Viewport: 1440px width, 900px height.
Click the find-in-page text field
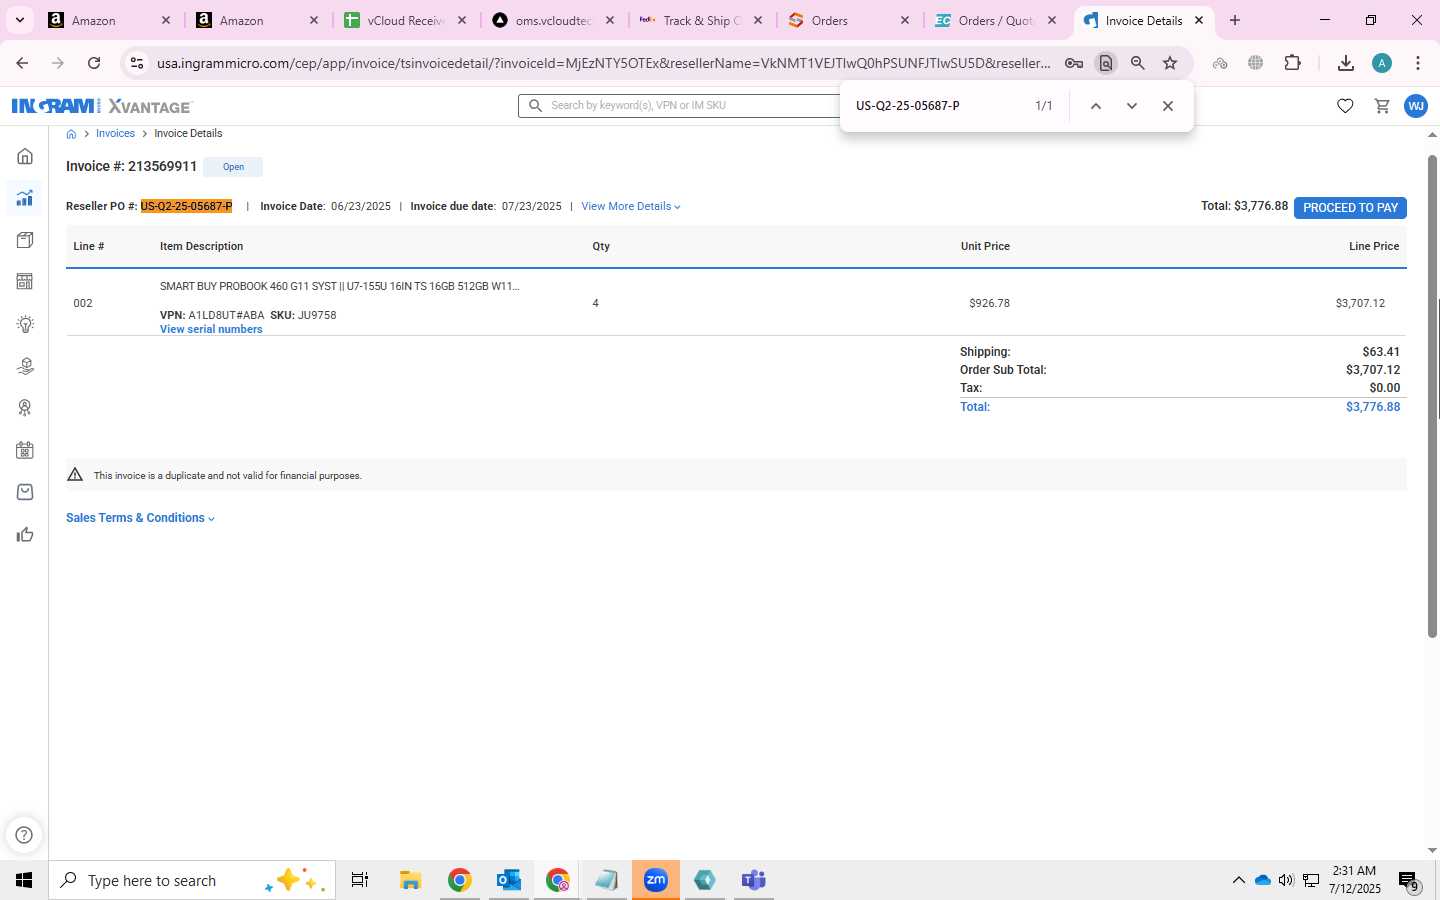tap(935, 106)
